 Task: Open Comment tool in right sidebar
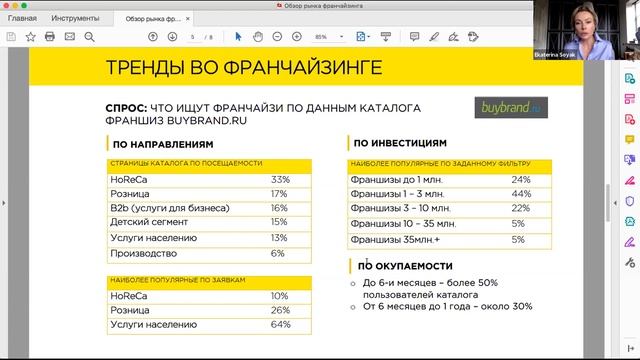point(630,140)
